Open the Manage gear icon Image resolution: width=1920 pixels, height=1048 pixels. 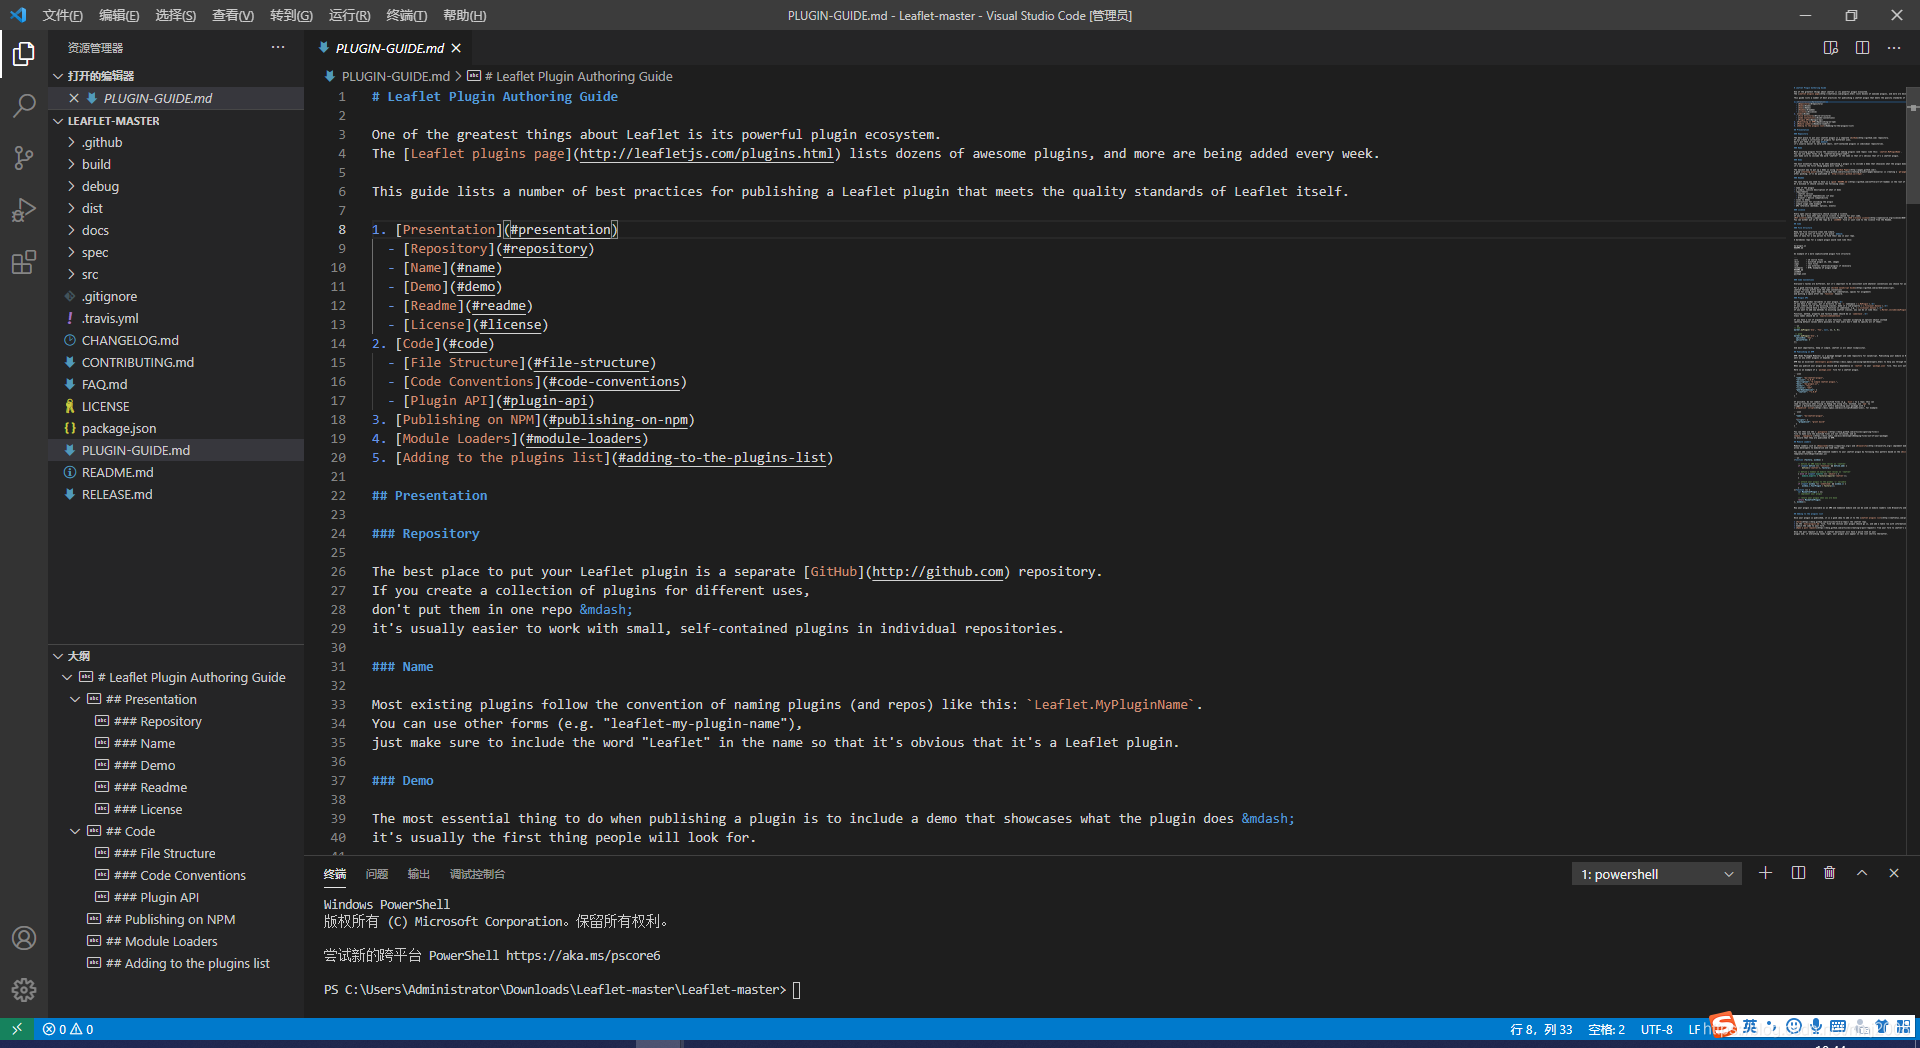(24, 990)
